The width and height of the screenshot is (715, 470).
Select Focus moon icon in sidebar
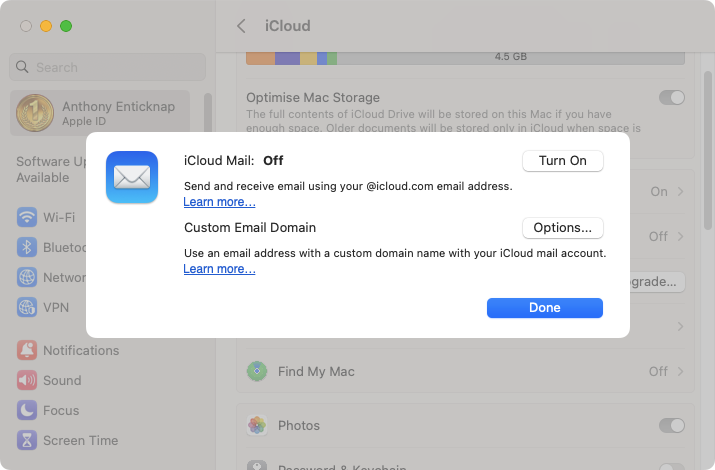[x=27, y=410]
